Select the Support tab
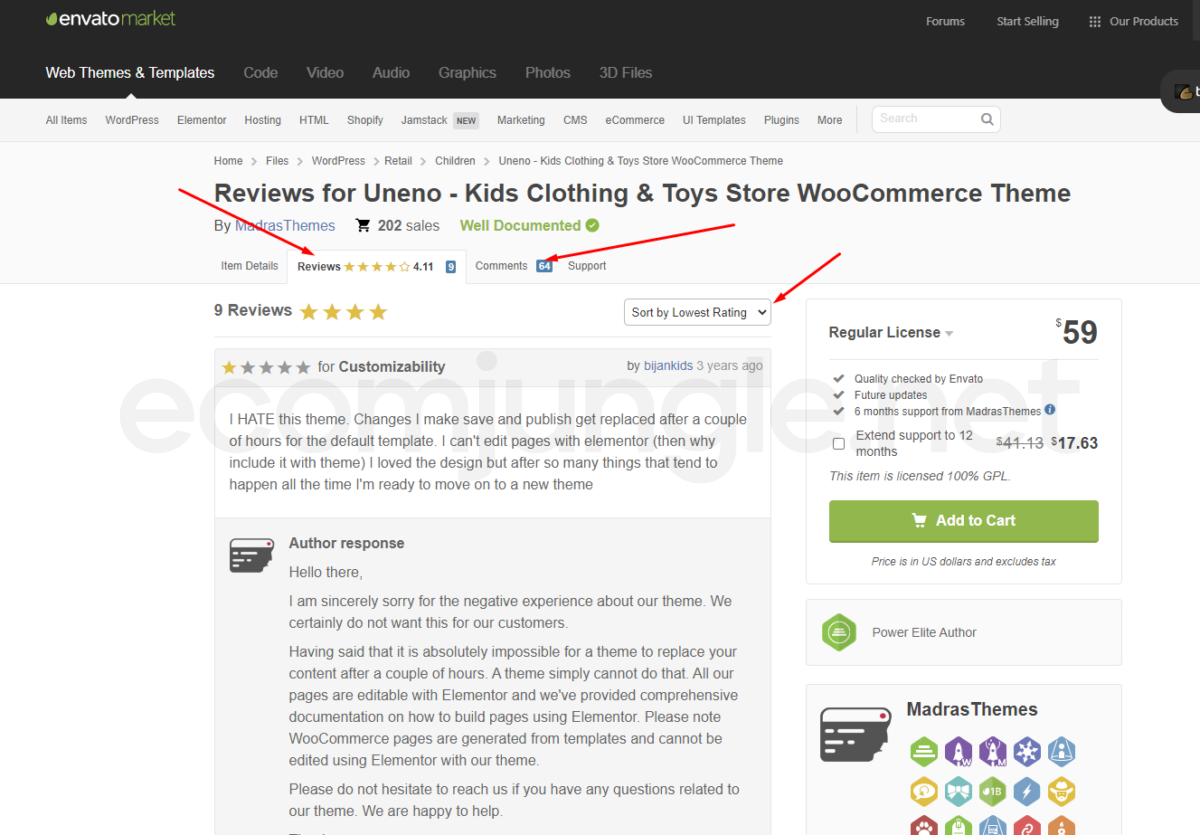 (x=587, y=266)
